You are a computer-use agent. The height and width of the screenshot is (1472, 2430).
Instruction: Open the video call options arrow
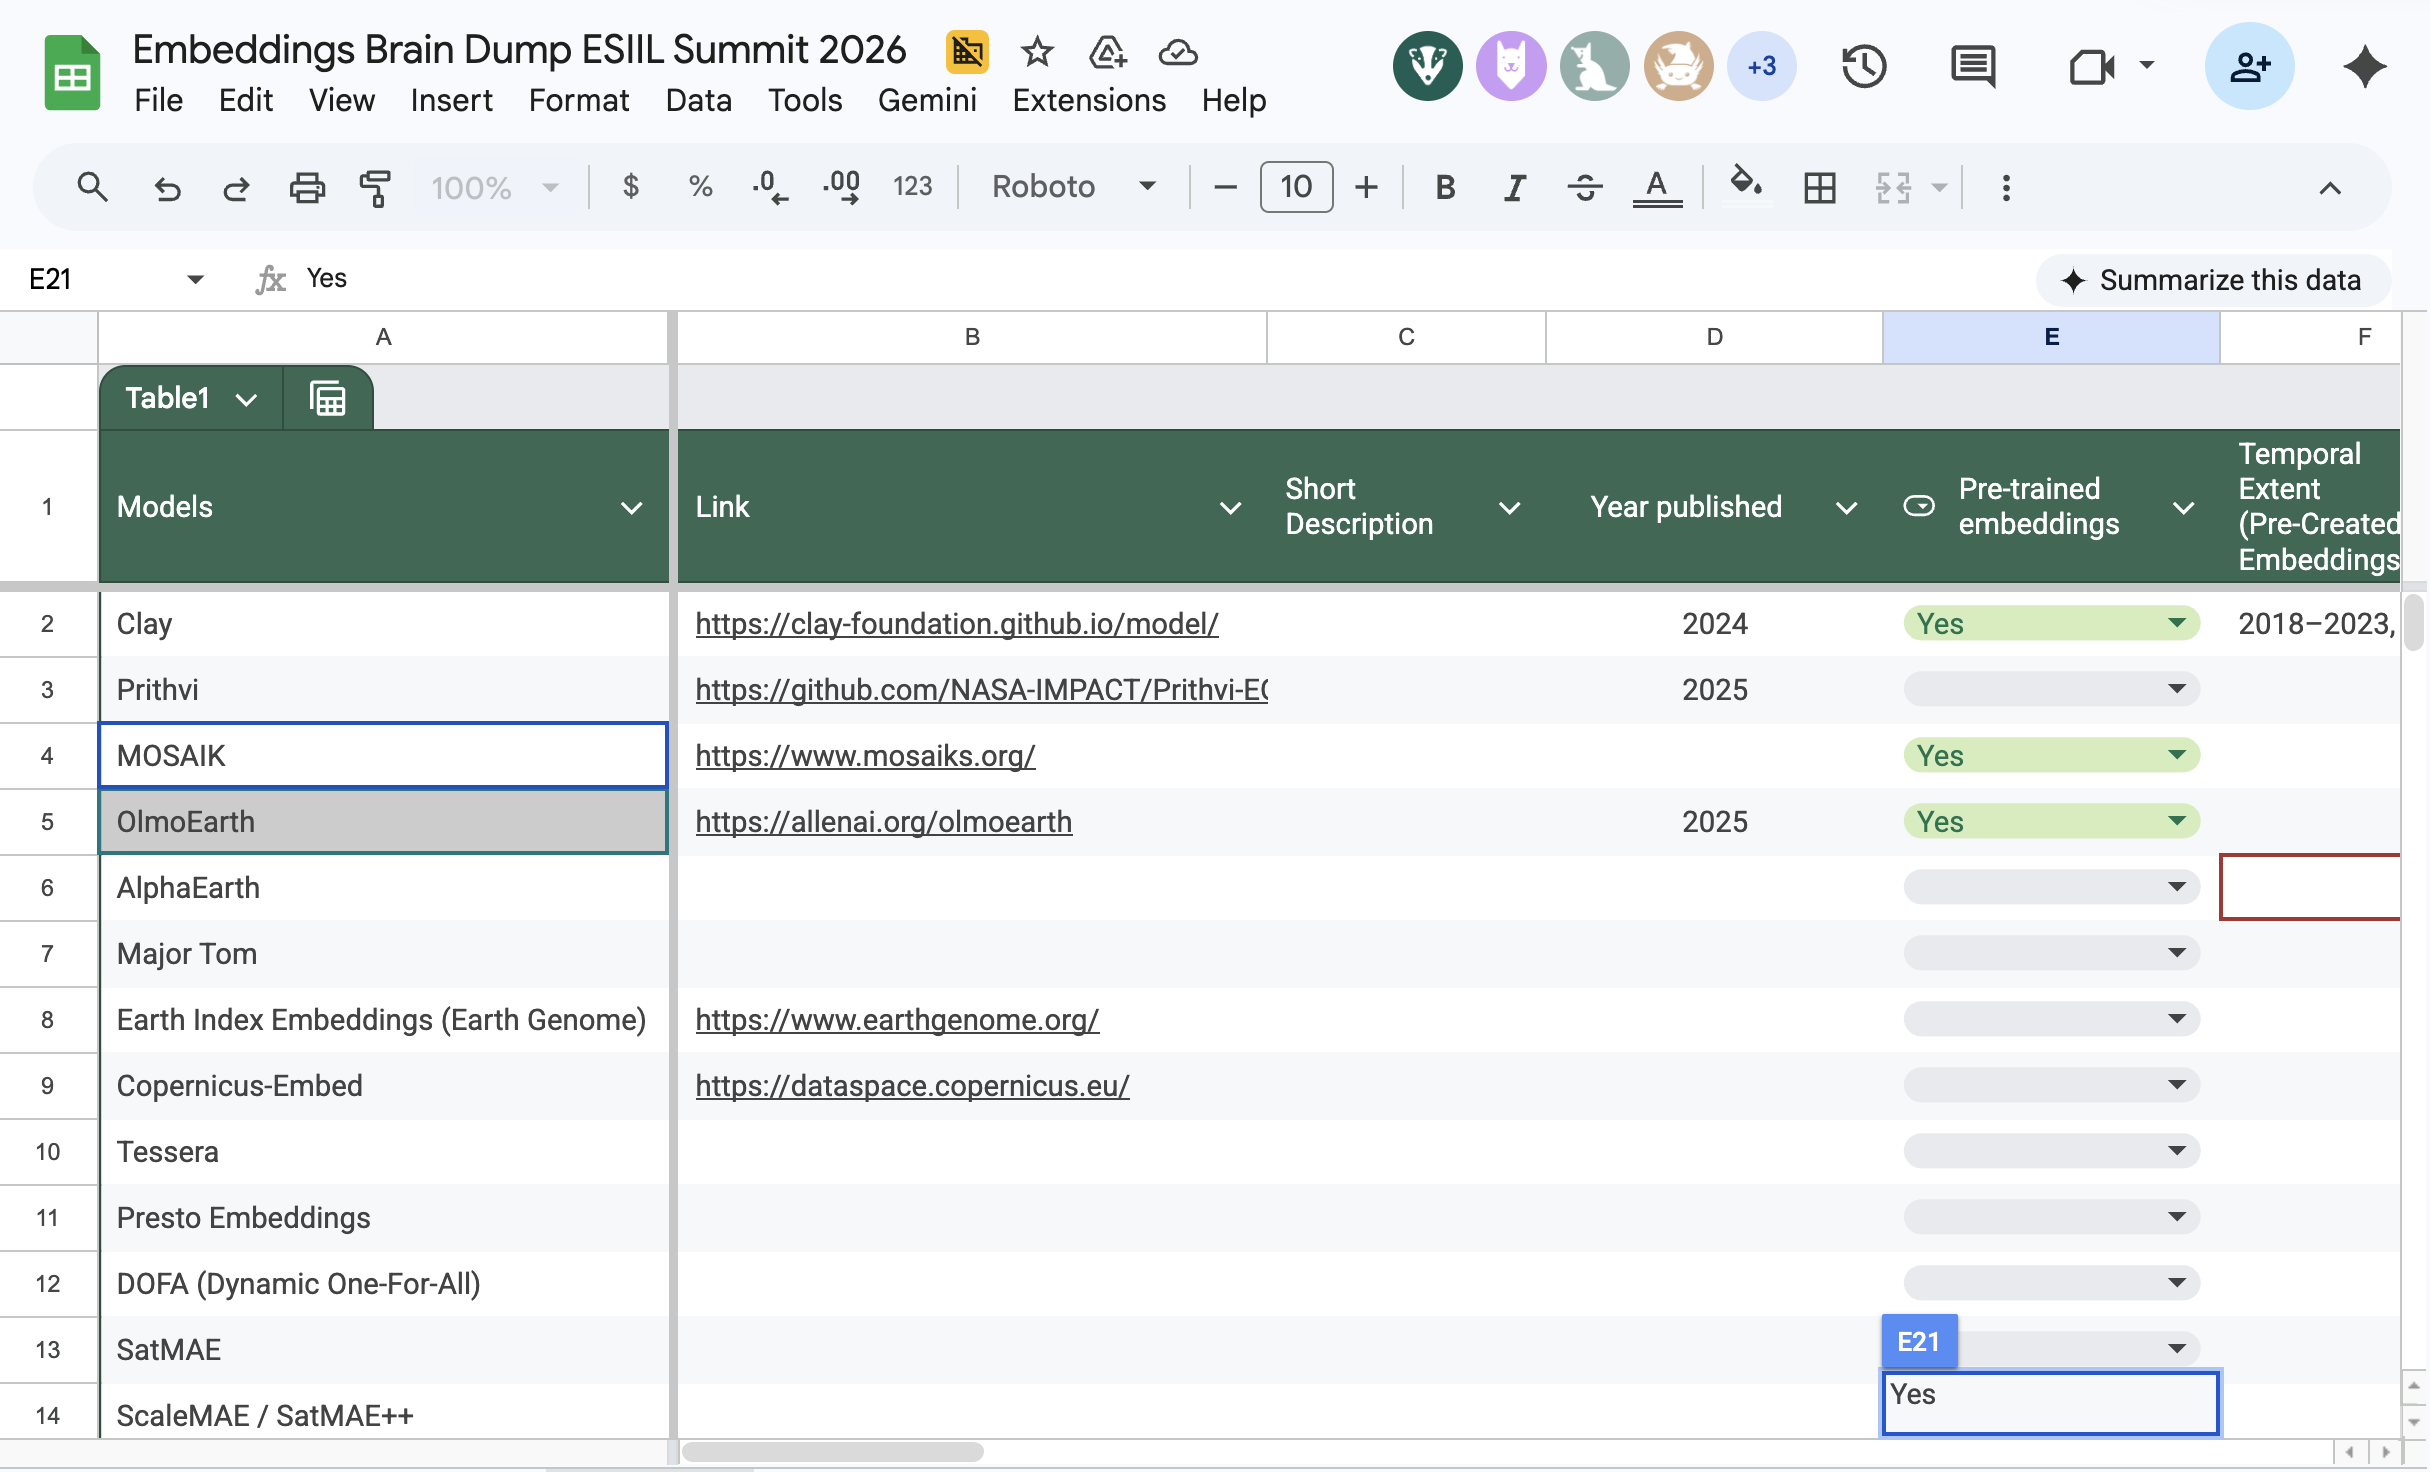2146,66
